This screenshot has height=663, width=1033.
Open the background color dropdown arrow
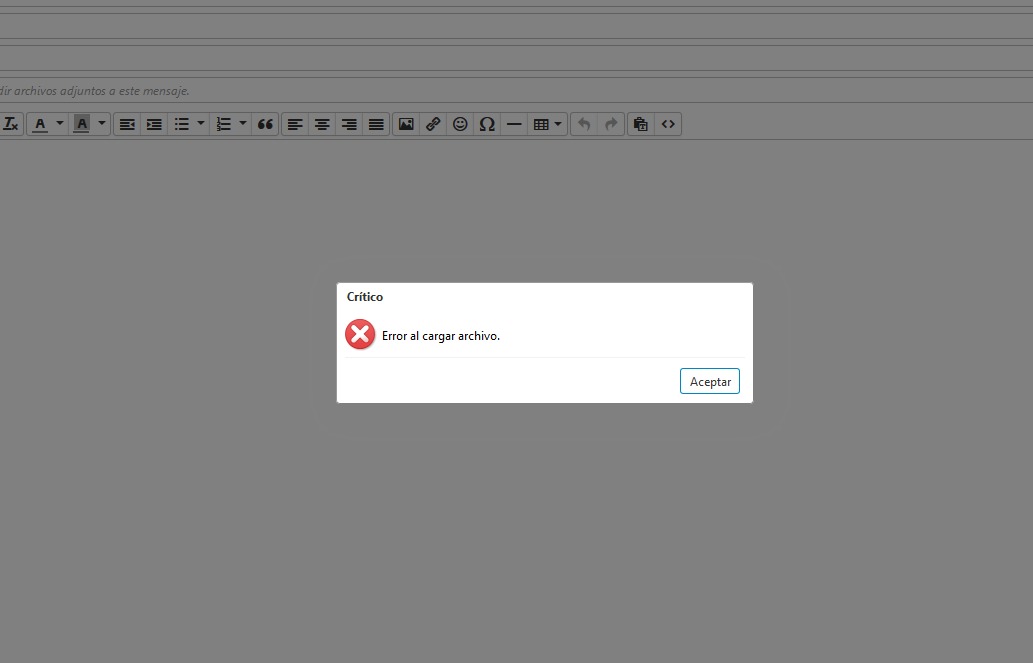click(101, 123)
